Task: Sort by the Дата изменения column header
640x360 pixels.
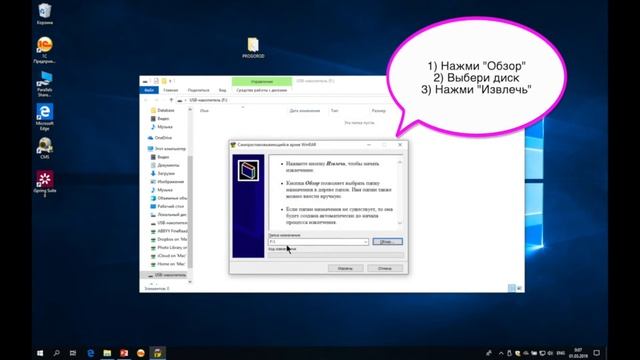Action: (305, 111)
